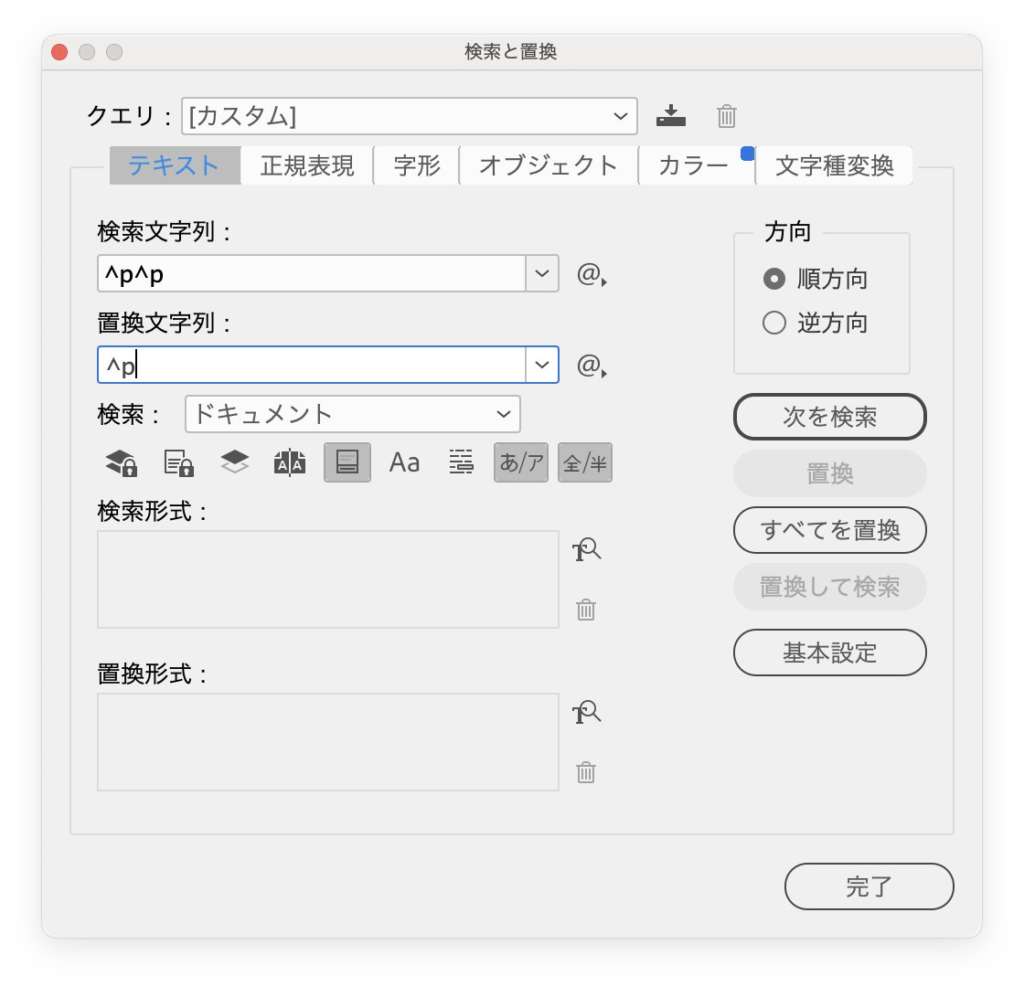Toggle whole word search icon
Viewport: 1024px width, 987px height.
[x=461, y=463]
